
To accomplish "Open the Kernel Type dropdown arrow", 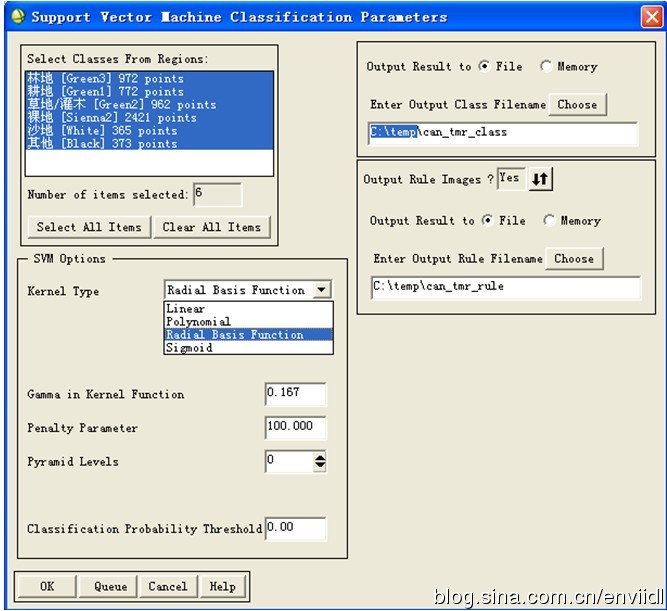I will tap(322, 290).
